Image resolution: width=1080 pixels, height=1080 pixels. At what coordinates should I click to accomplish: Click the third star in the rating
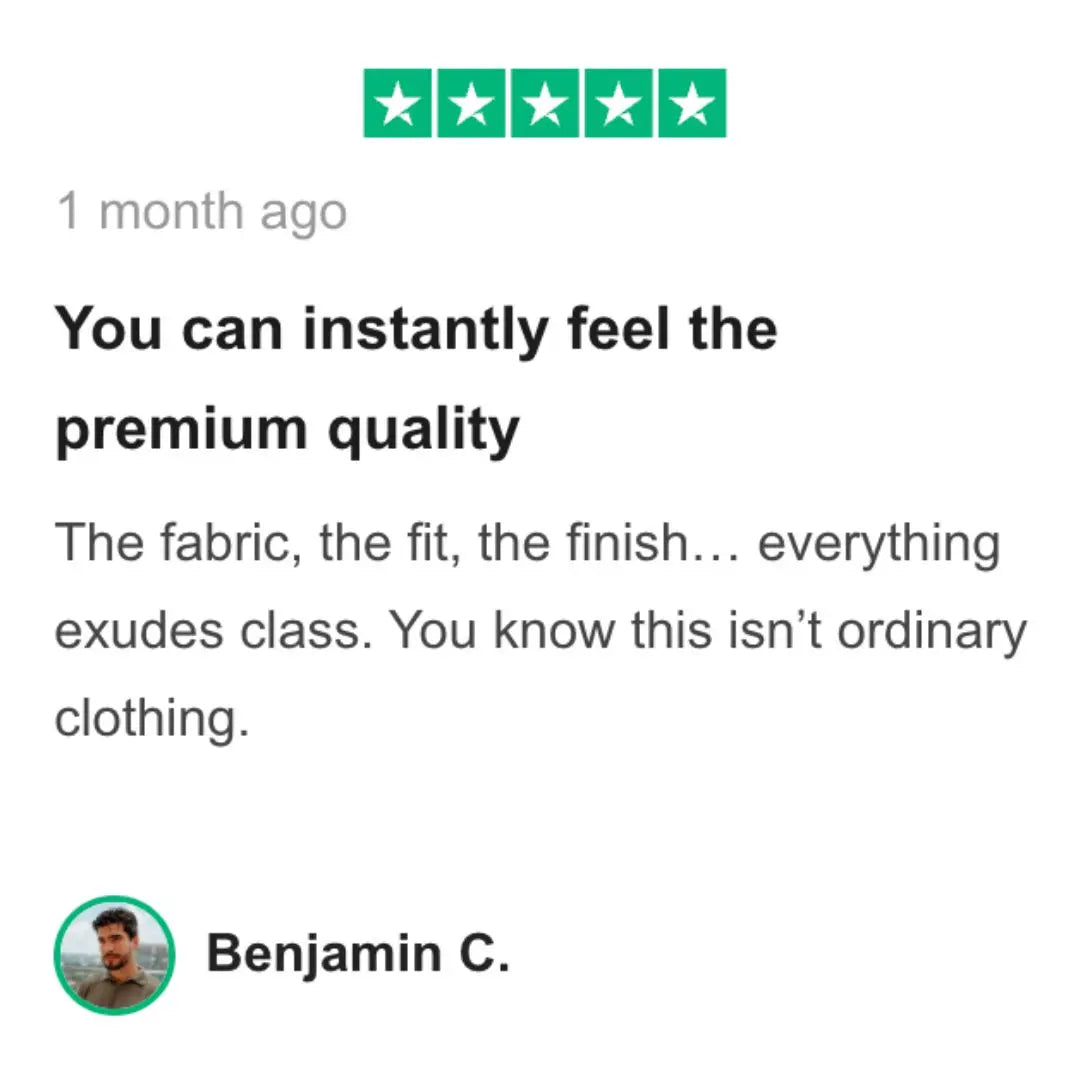pos(545,103)
